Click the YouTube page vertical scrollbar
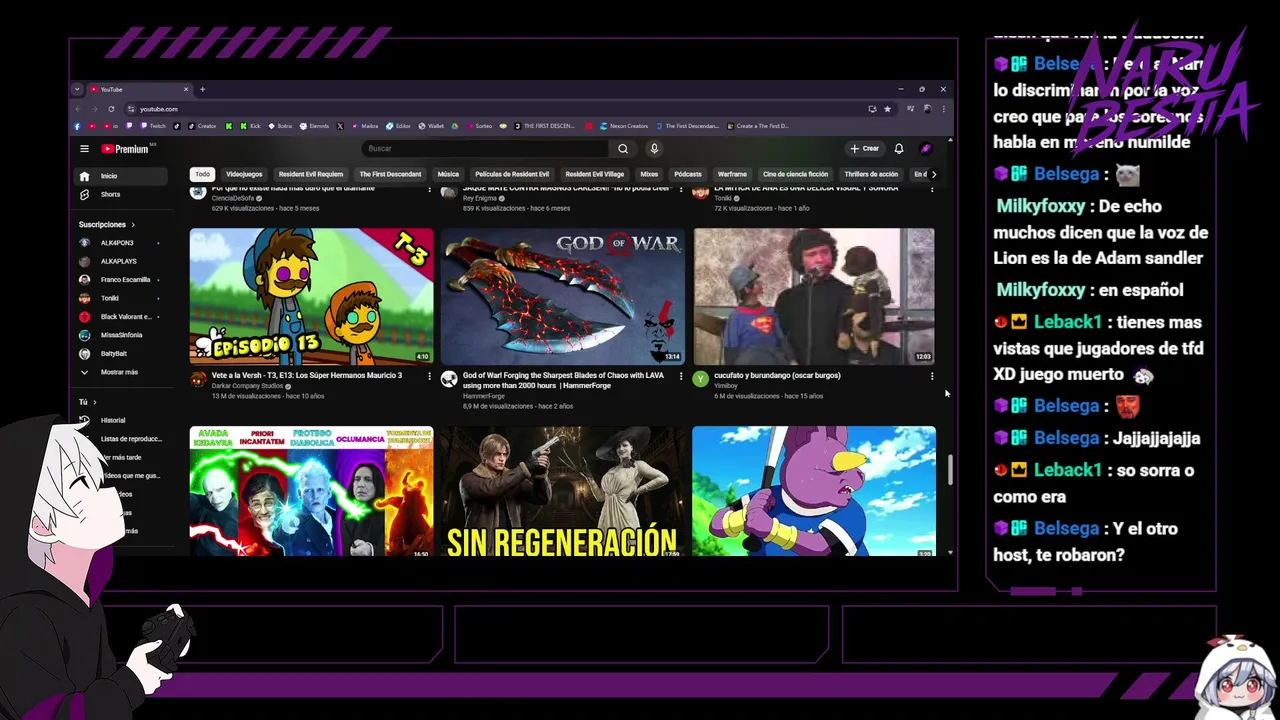1280x720 pixels. pyautogui.click(x=949, y=470)
